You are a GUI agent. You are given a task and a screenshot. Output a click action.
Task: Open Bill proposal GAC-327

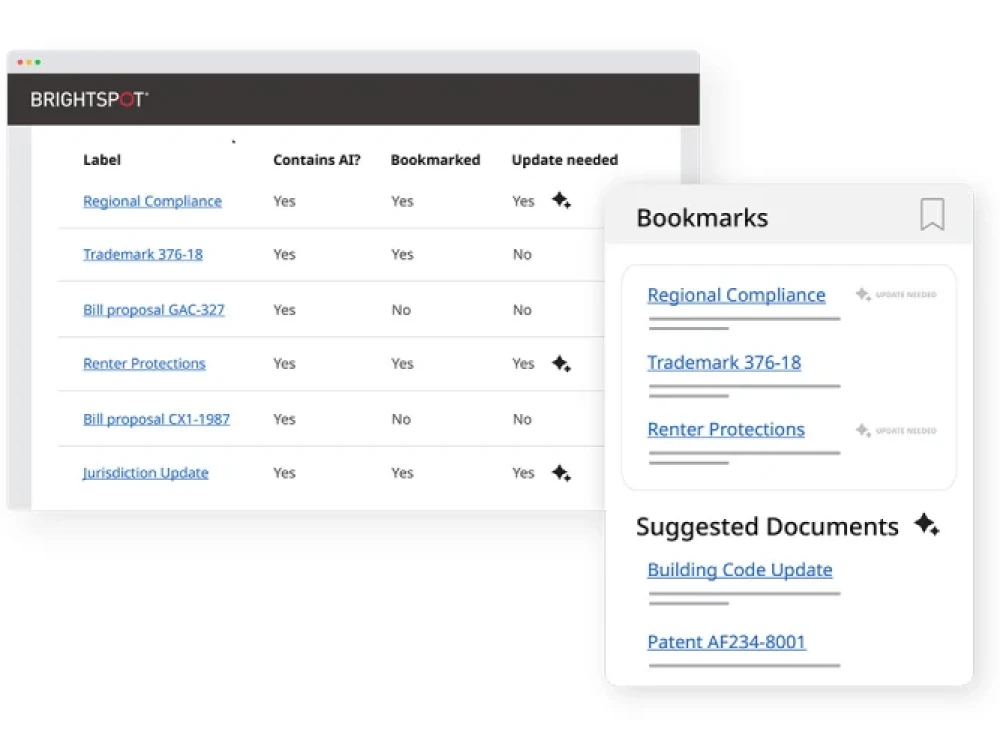[154, 310]
